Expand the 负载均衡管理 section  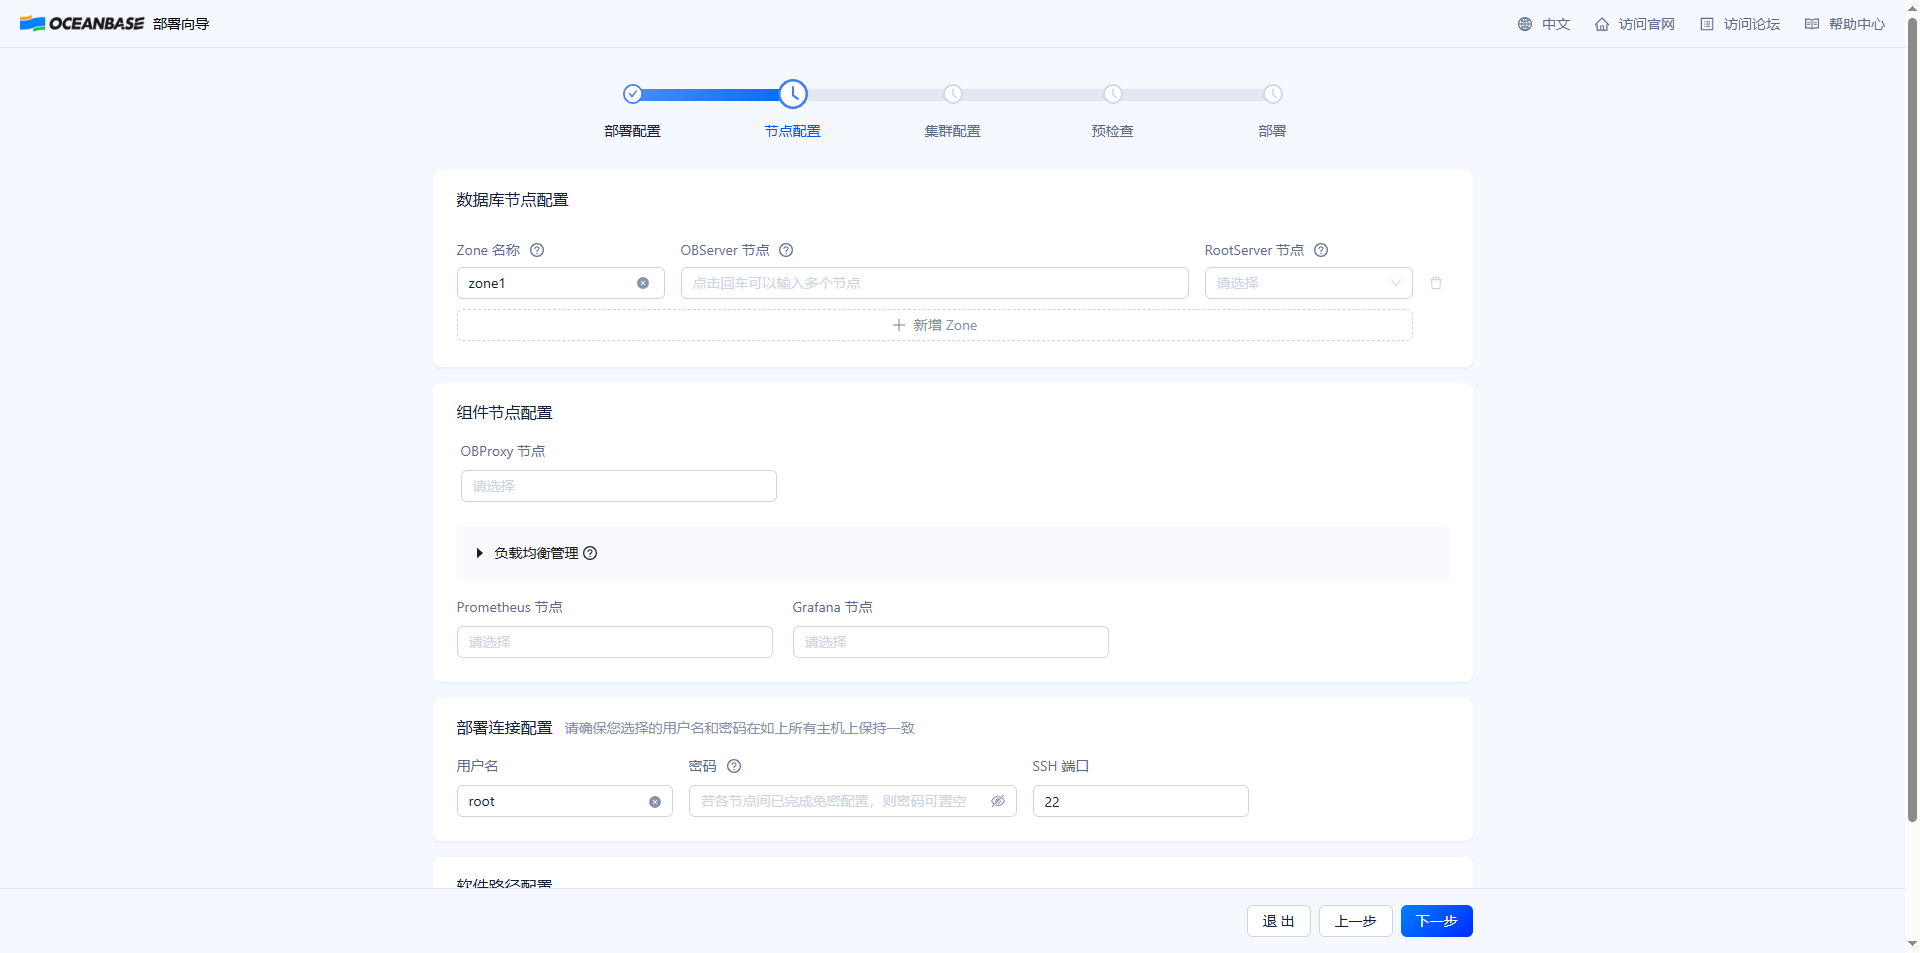tap(480, 553)
